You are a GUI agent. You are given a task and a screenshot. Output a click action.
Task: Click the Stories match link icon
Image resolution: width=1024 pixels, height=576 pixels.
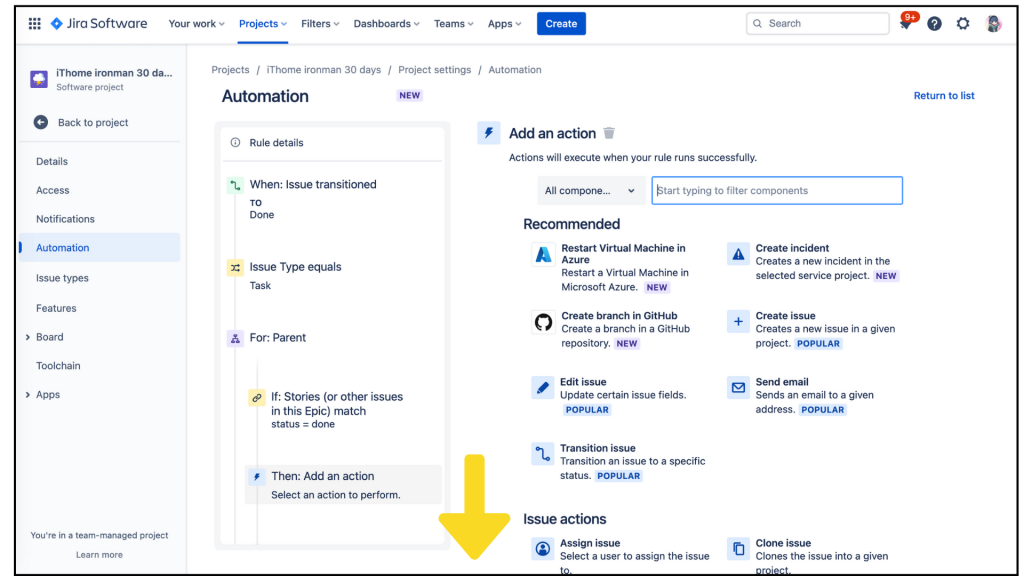[x=257, y=398]
